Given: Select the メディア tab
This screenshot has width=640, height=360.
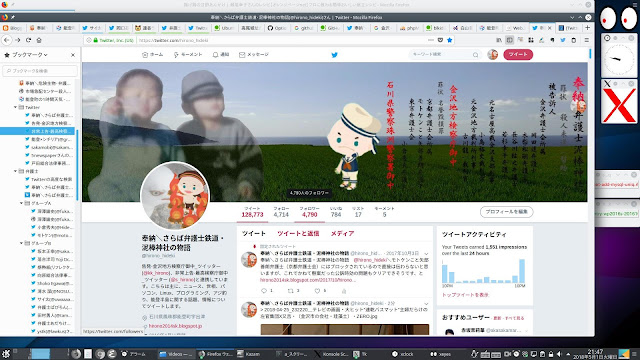Looking at the screenshot, I should [342, 233].
